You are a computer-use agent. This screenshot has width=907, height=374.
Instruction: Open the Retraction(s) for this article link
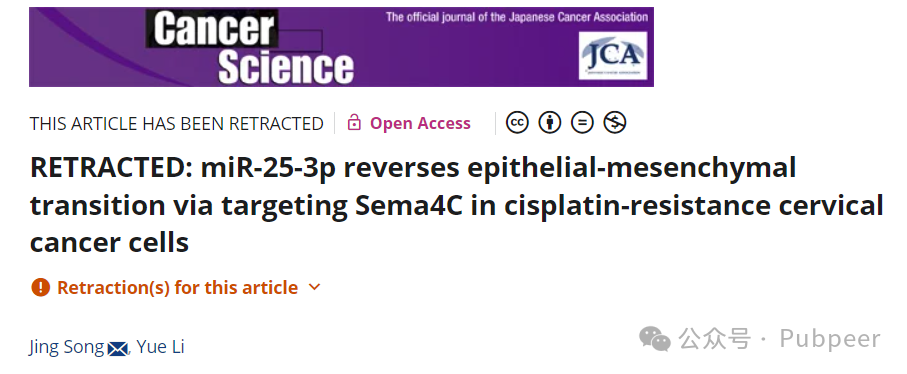(x=178, y=287)
